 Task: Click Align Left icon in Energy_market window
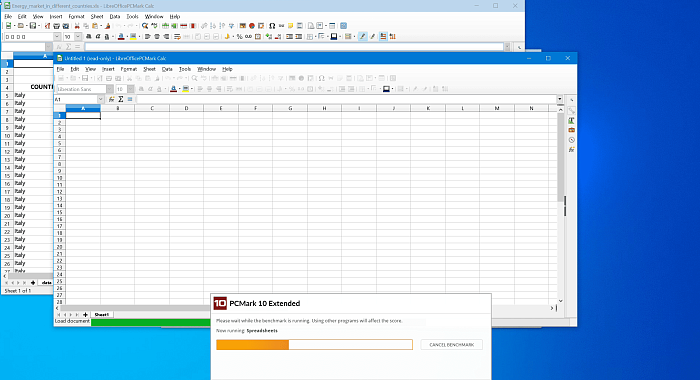coord(148,37)
